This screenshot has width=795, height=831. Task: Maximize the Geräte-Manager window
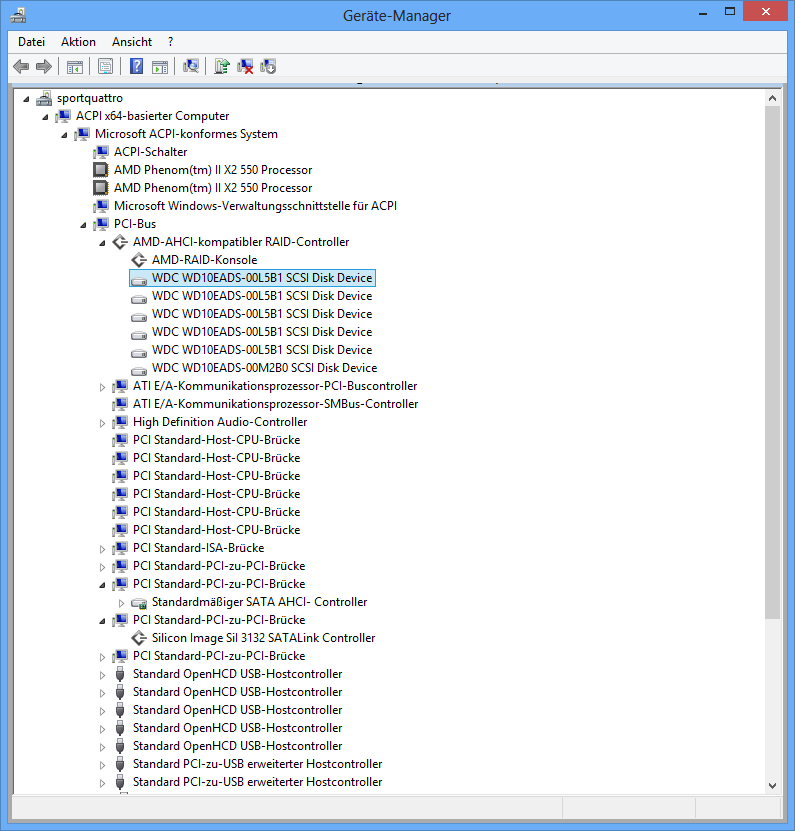[x=730, y=12]
